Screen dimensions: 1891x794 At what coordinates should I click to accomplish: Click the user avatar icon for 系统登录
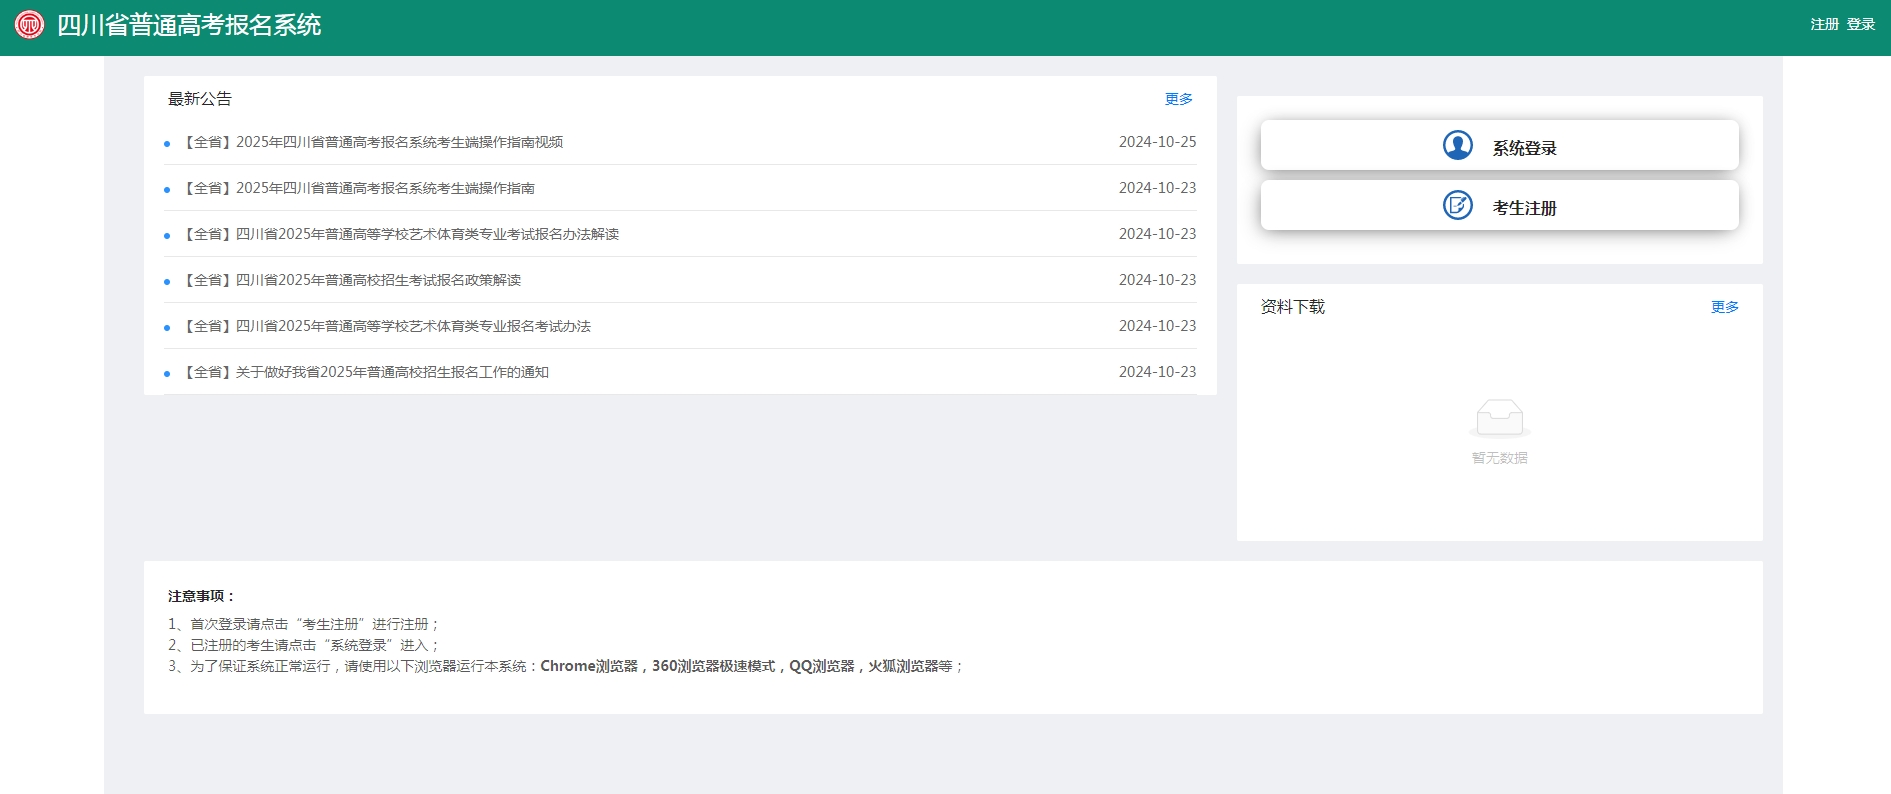(1457, 146)
